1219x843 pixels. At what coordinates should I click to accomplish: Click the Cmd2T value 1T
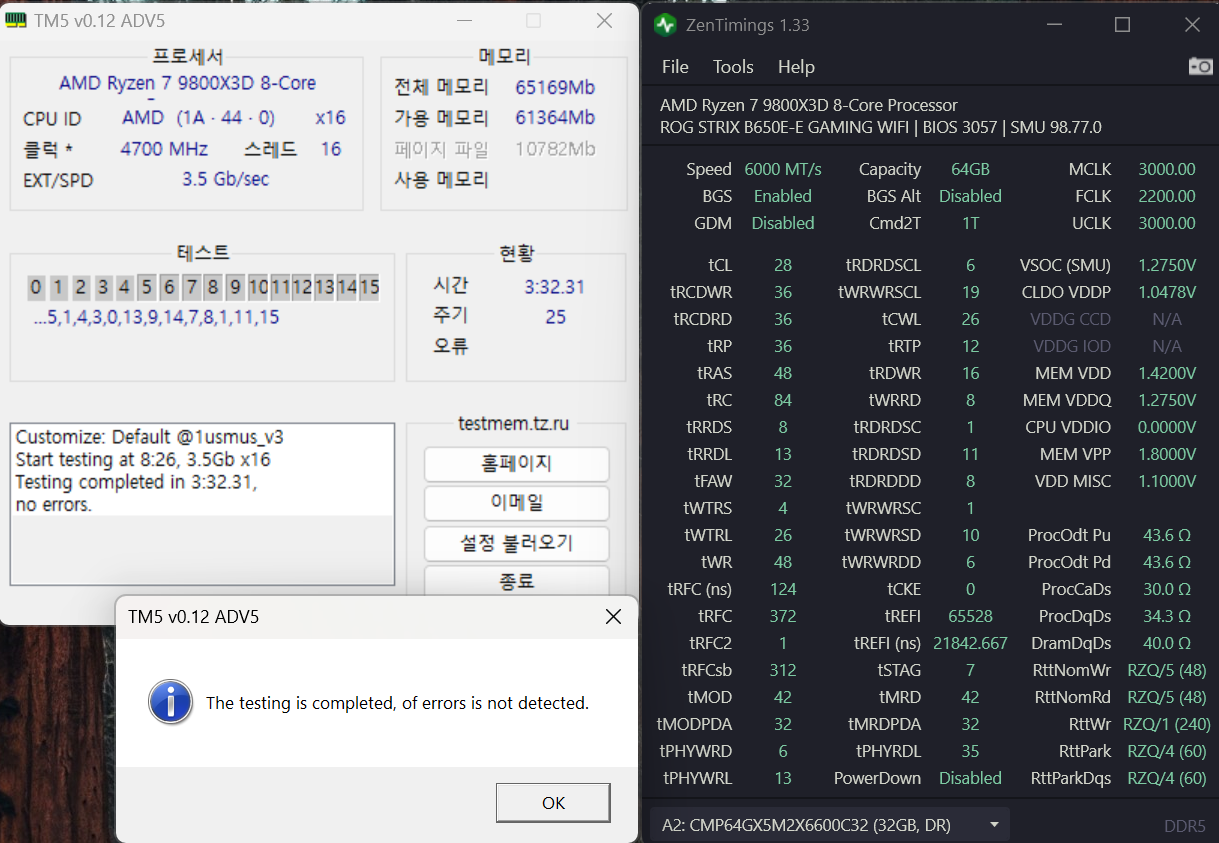pyautogui.click(x=971, y=223)
